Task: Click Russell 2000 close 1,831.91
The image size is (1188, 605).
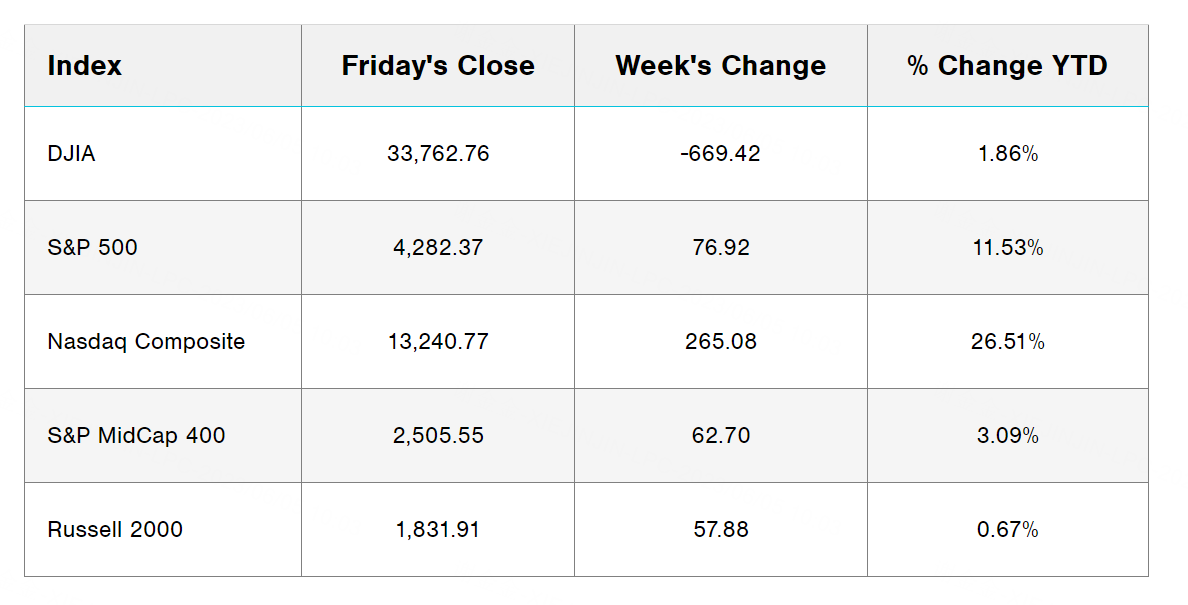Action: pyautogui.click(x=438, y=530)
